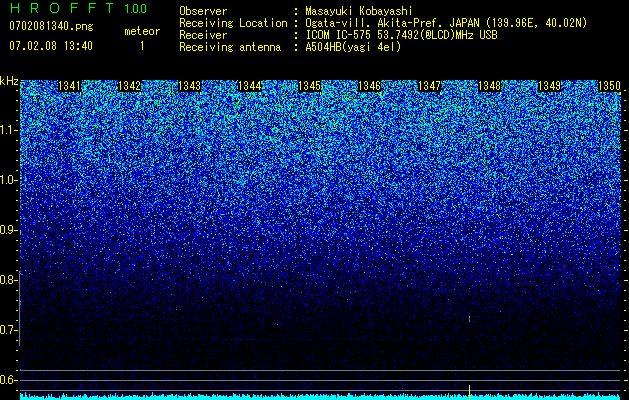Click the 0.7 frequency axis label

coord(8,330)
